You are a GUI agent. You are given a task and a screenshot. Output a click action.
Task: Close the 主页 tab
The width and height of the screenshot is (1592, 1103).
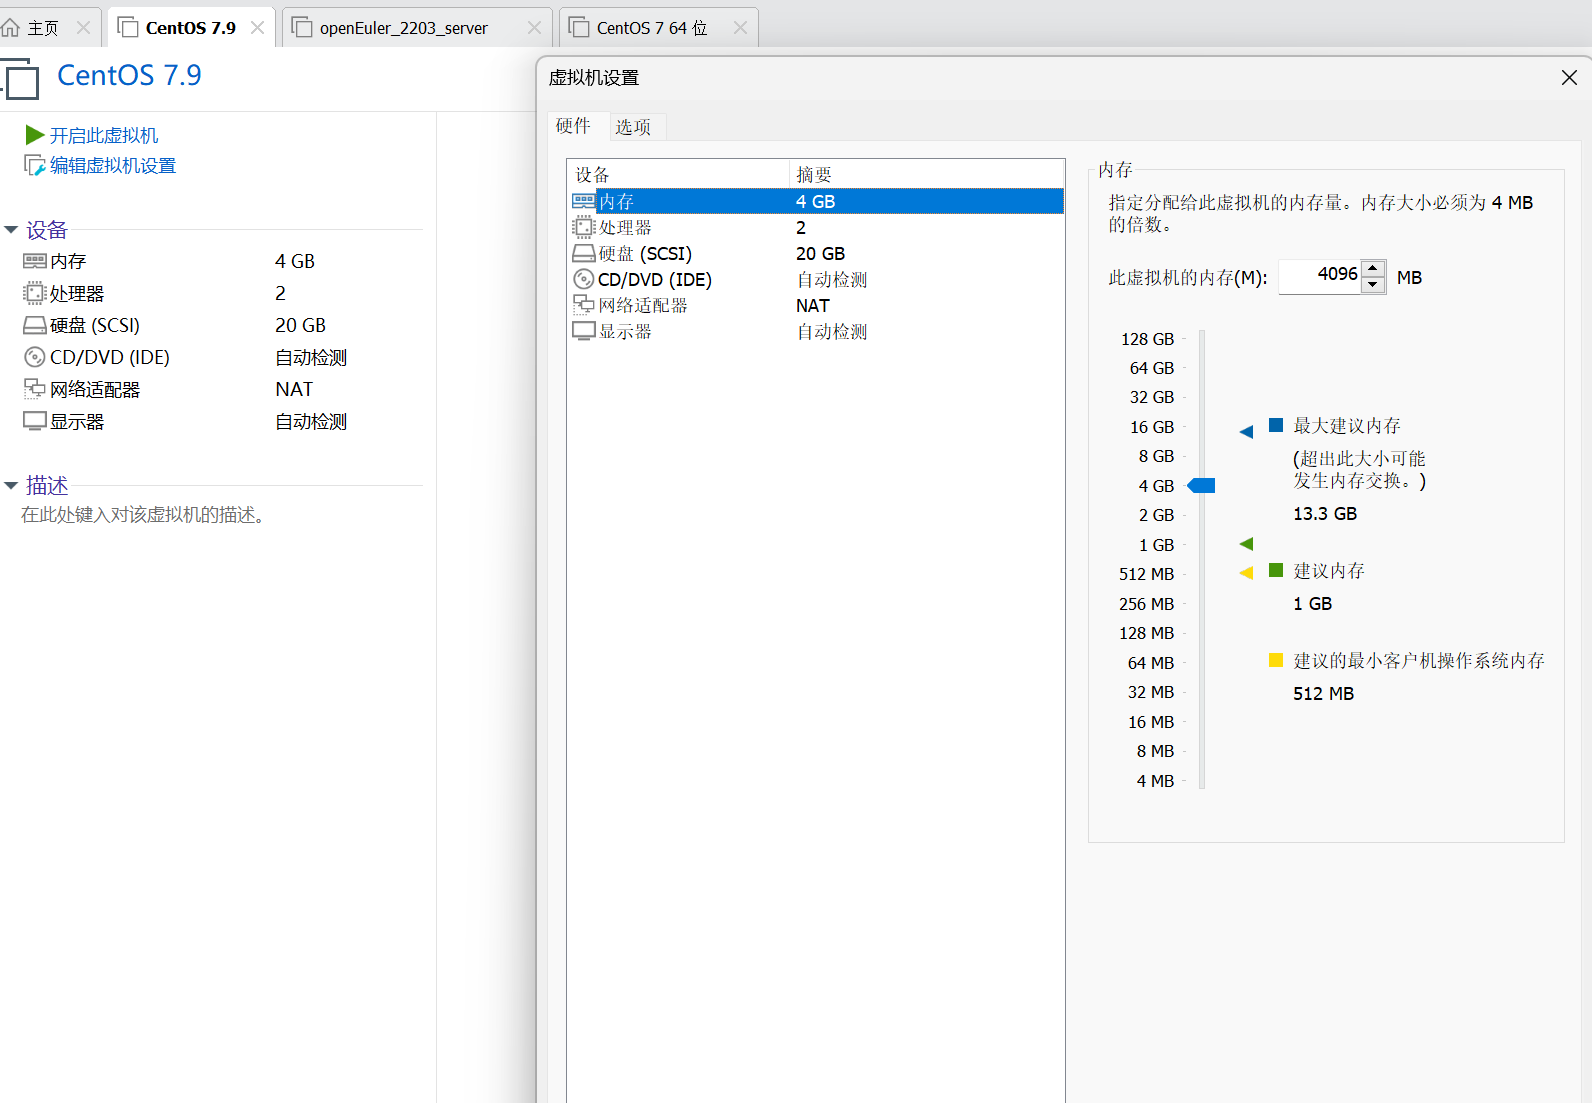(83, 28)
